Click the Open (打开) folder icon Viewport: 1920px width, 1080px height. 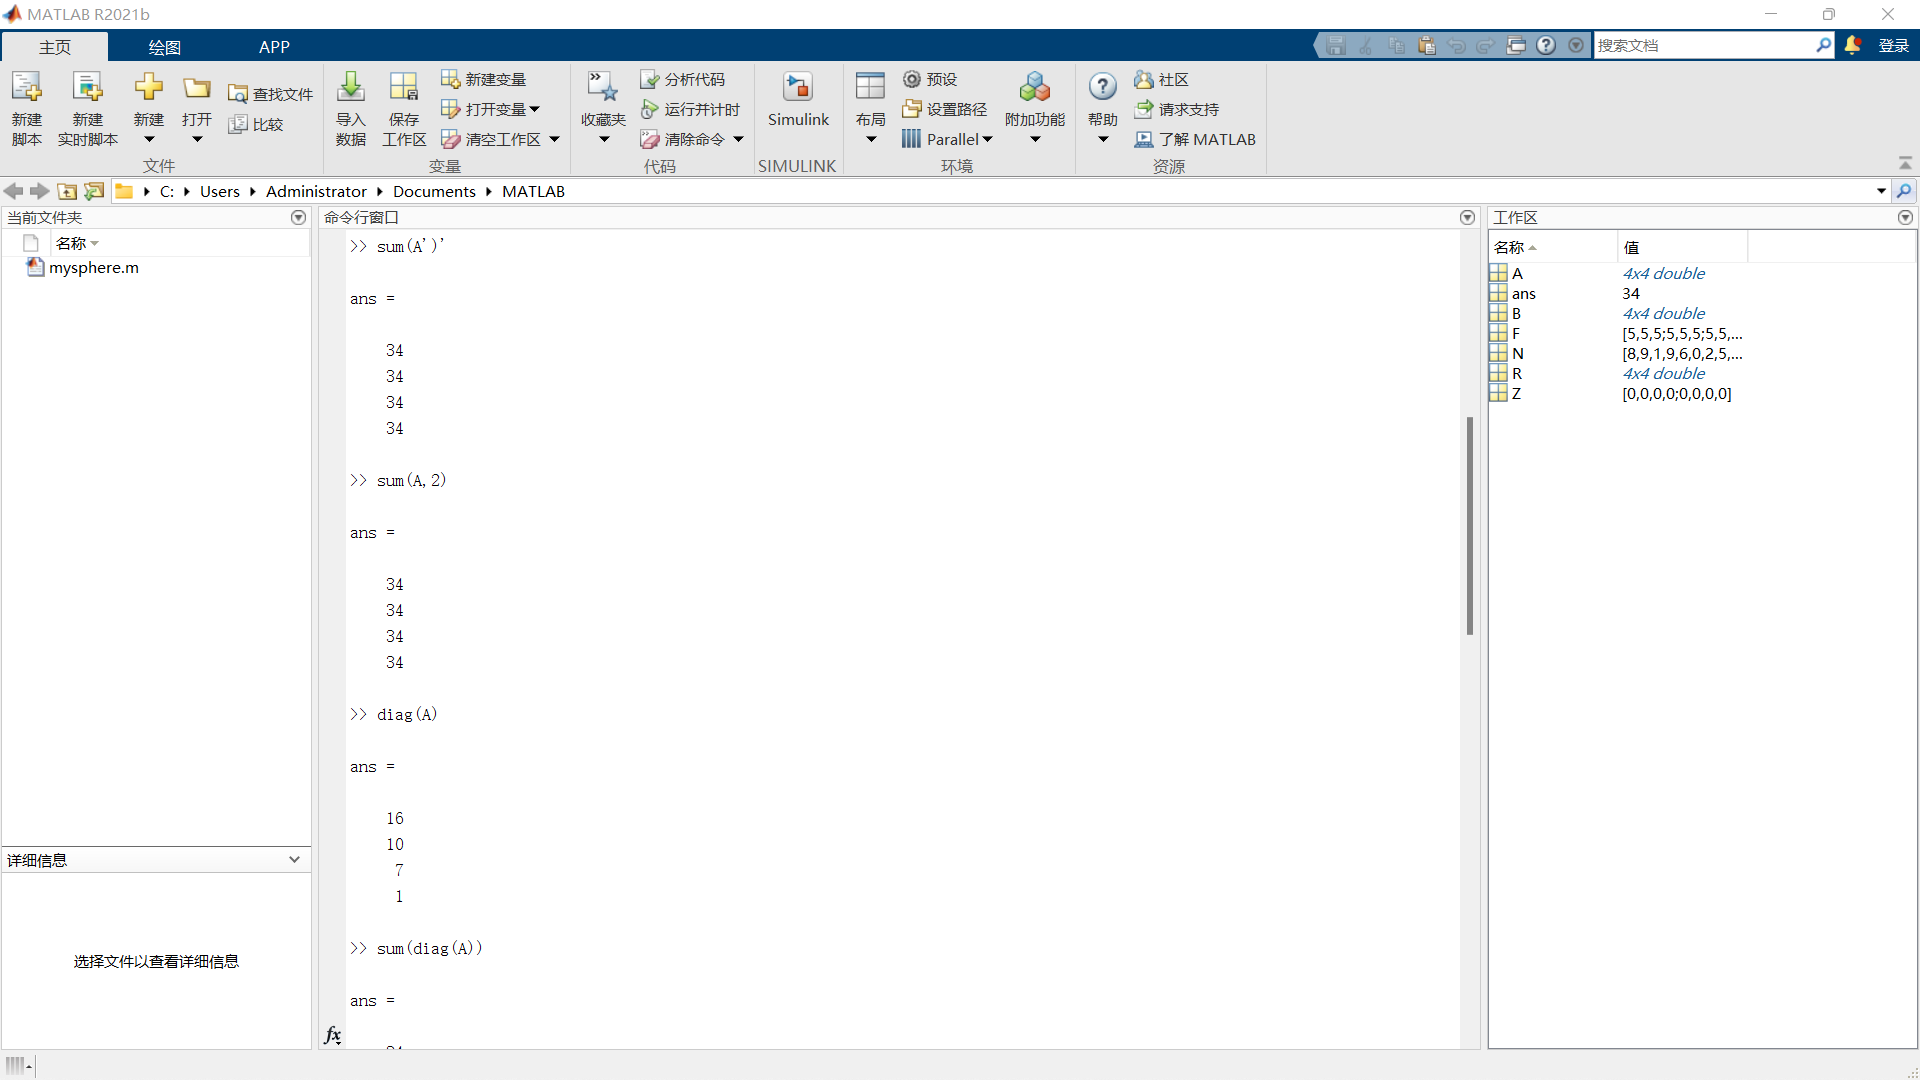pos(197,88)
